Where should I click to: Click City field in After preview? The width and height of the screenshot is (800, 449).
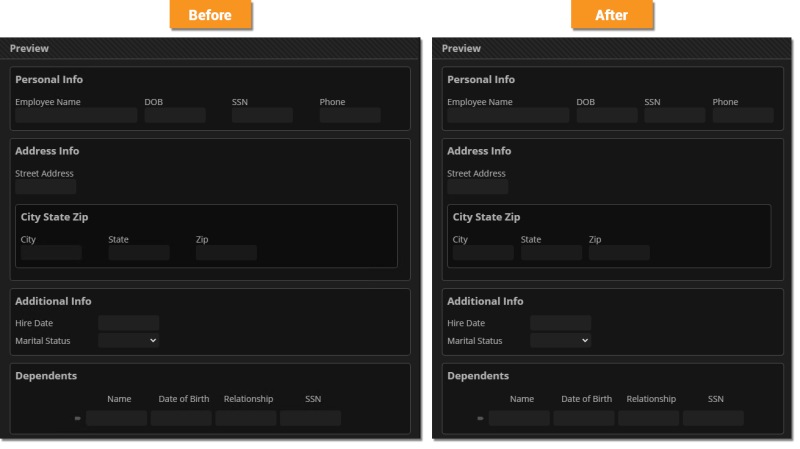pyautogui.click(x=483, y=253)
